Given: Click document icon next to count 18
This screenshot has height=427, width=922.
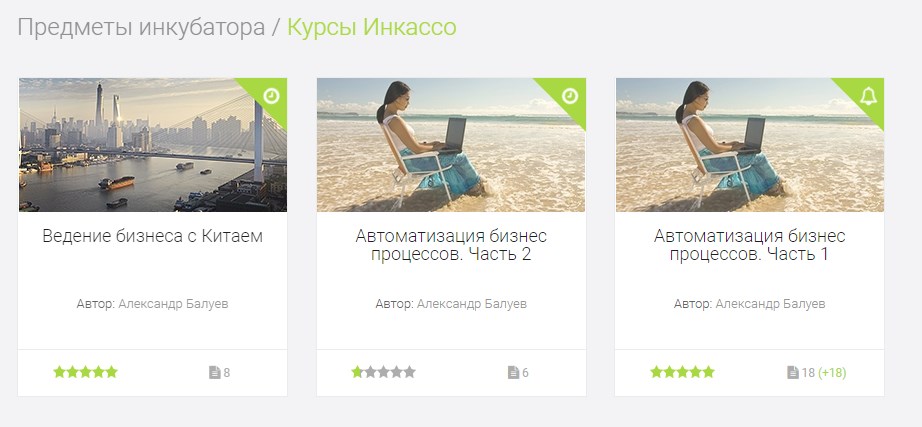Looking at the screenshot, I should pyautogui.click(x=793, y=372).
